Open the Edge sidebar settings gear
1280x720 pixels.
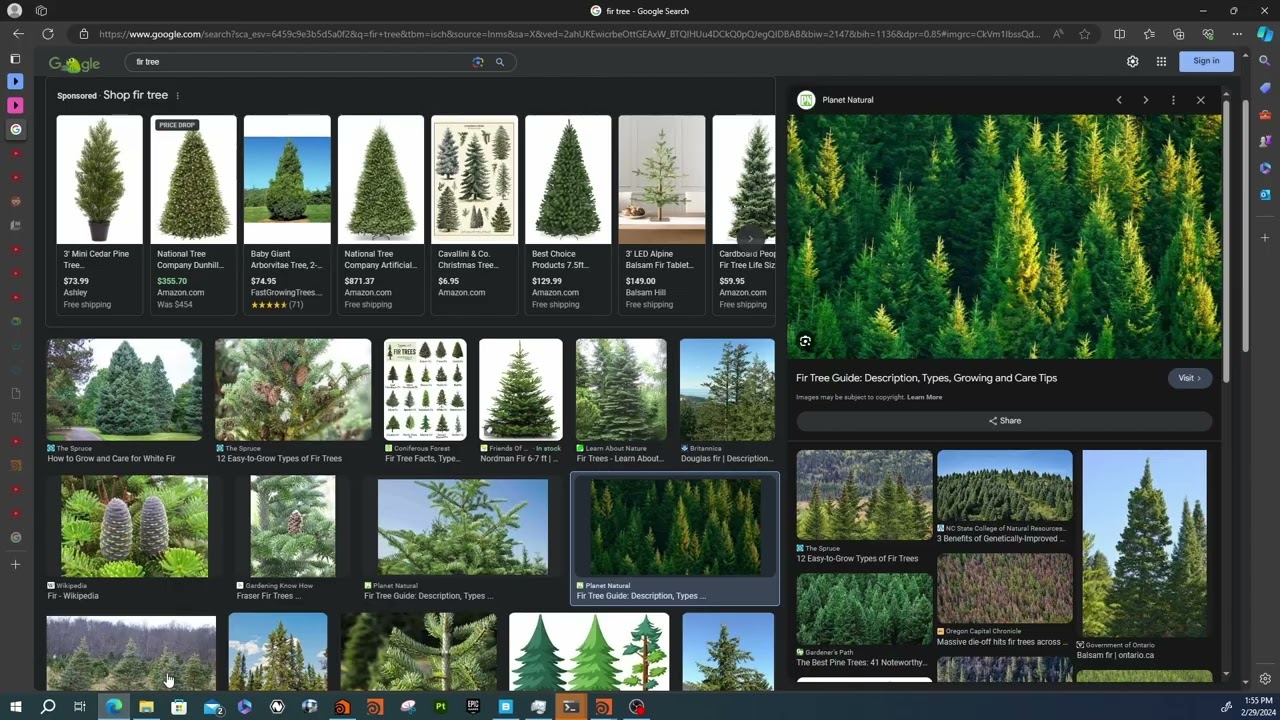pyautogui.click(x=1265, y=679)
